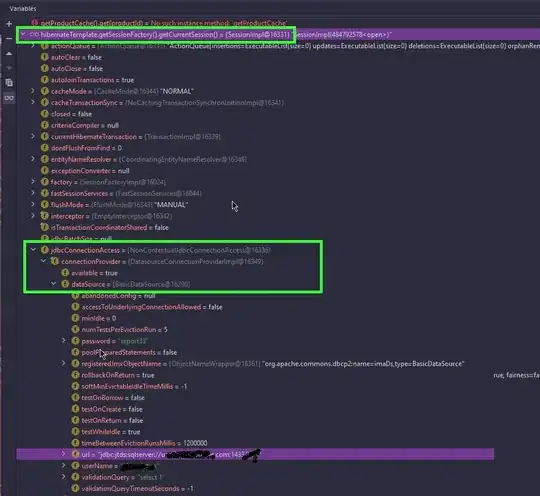Click the BasicDataSource@16290 value text
540x496 pixels.
[152, 284]
